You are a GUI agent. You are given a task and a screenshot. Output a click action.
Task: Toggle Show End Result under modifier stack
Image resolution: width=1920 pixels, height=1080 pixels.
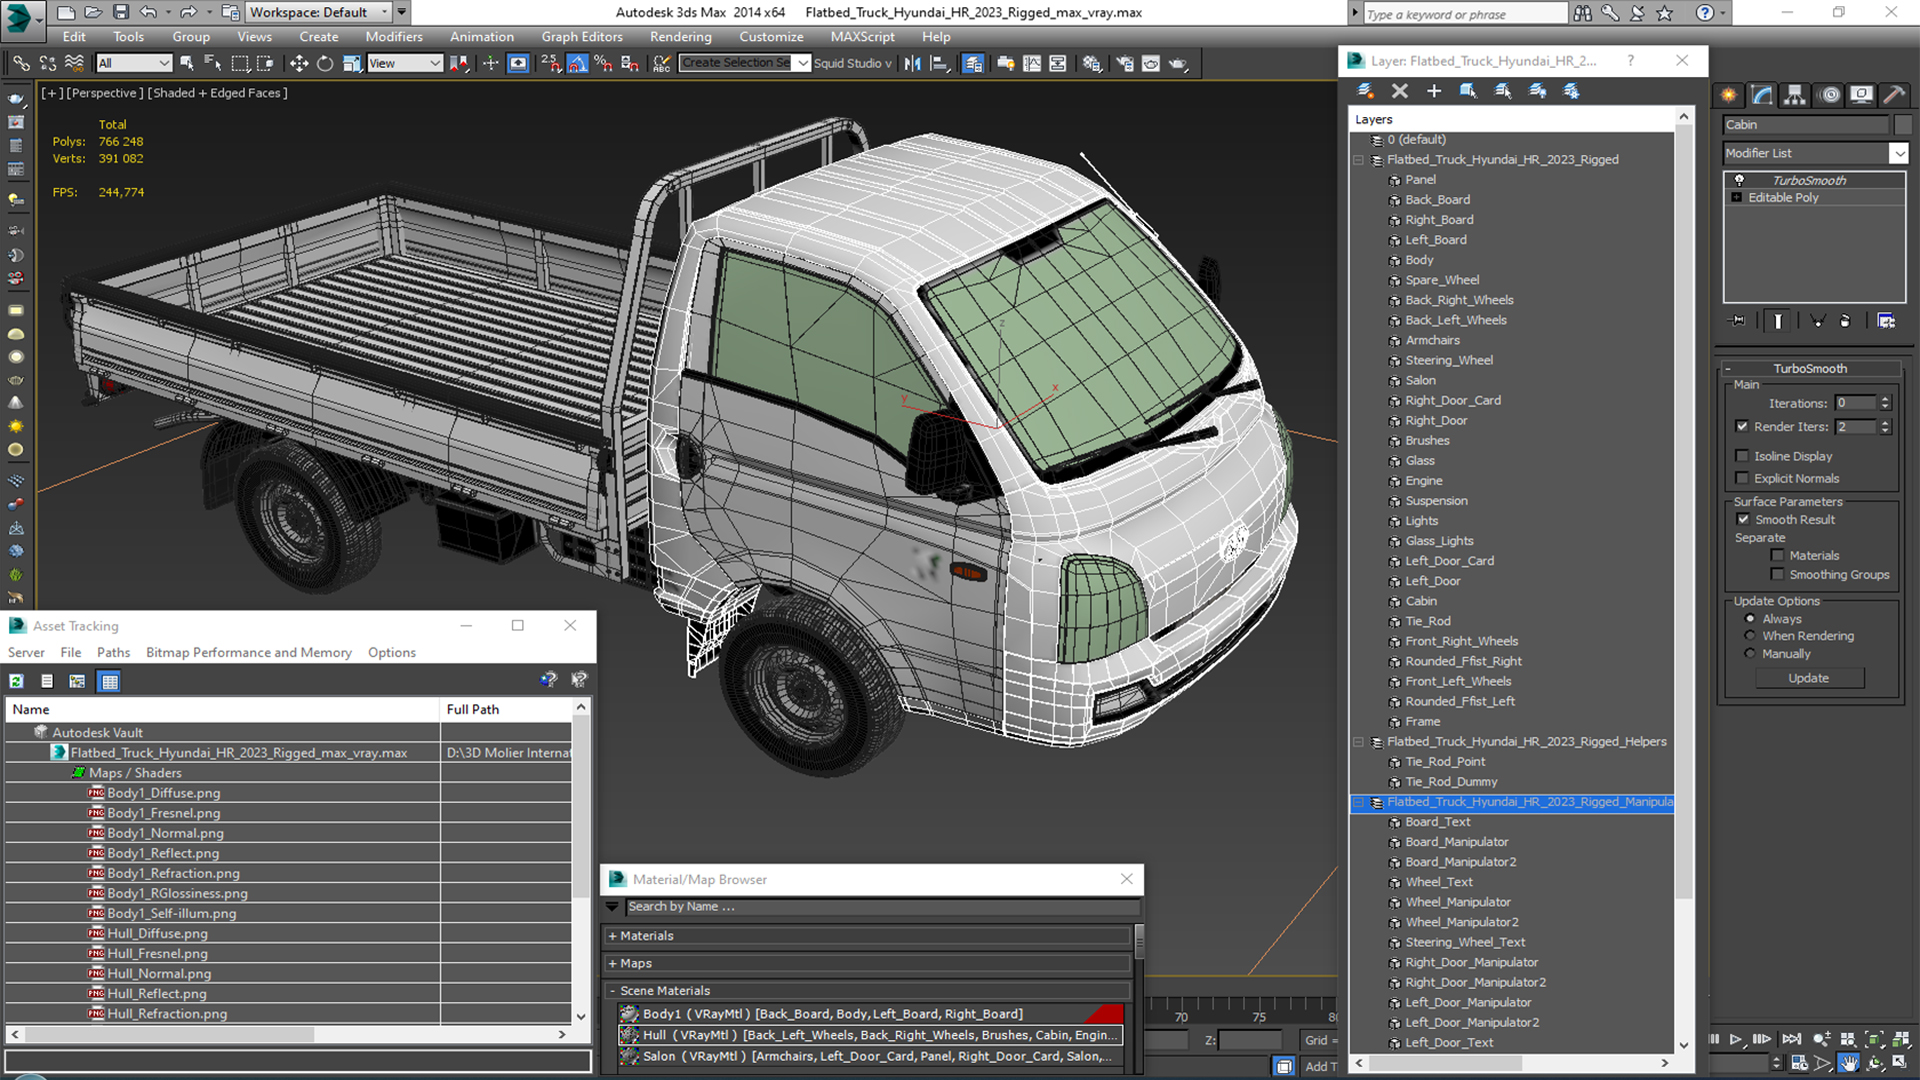coord(1778,321)
